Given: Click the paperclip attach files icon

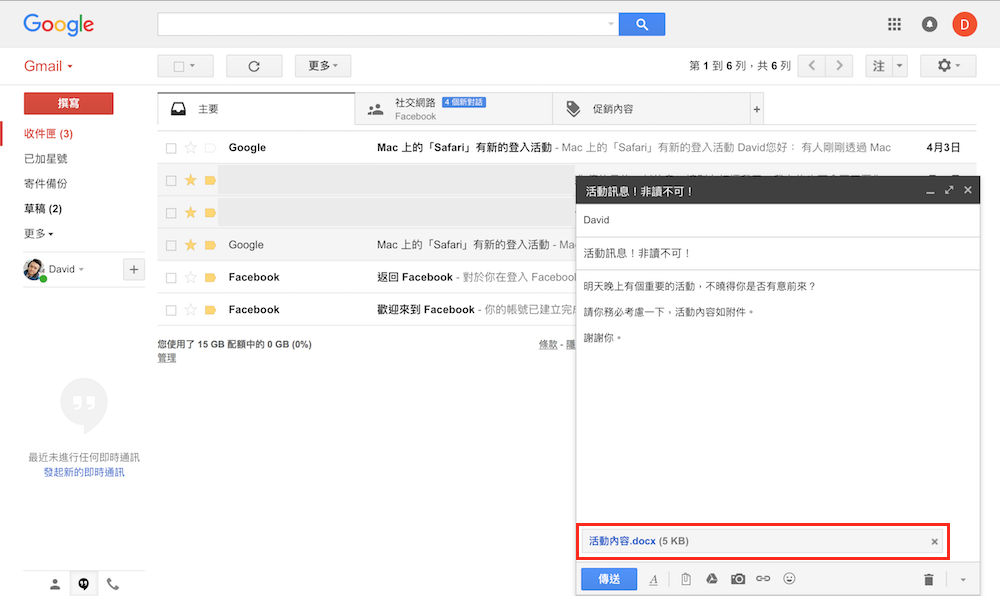Looking at the screenshot, I should tap(686, 579).
